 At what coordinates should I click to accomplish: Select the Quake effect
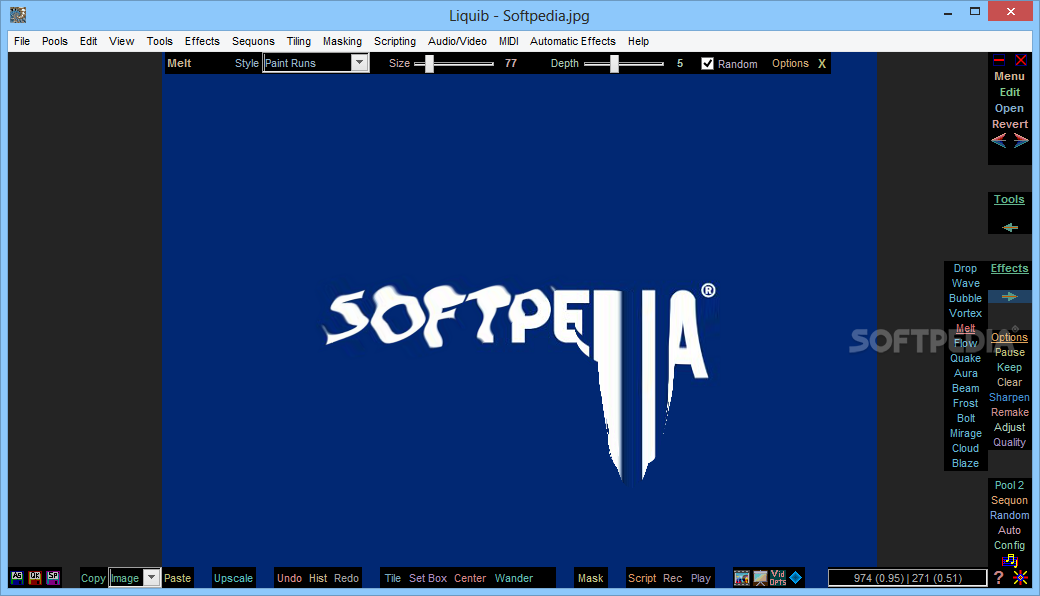point(965,358)
